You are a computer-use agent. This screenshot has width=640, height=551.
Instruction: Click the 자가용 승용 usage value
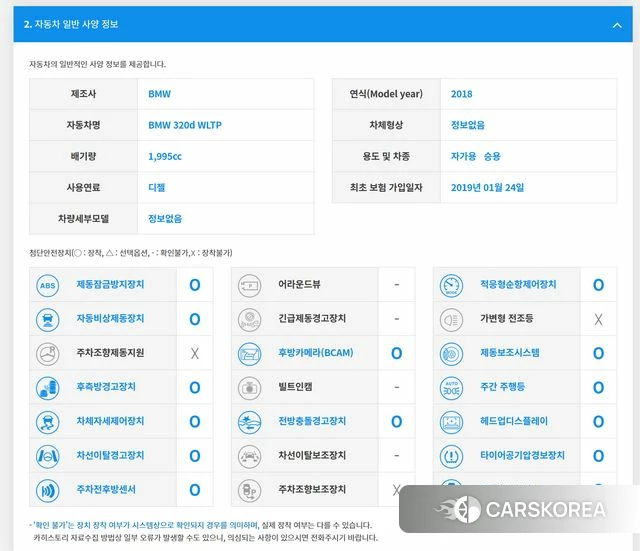(x=476, y=157)
